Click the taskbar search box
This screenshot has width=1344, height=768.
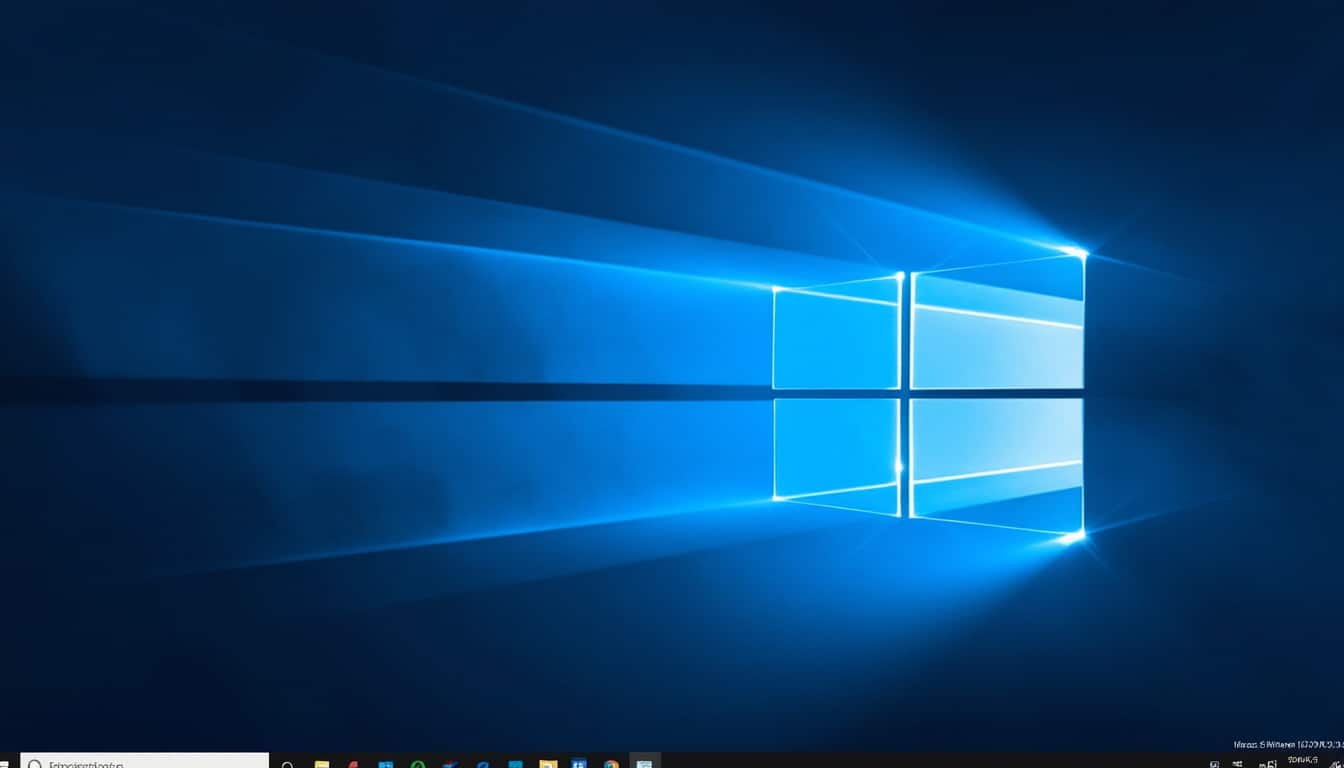tap(144, 761)
